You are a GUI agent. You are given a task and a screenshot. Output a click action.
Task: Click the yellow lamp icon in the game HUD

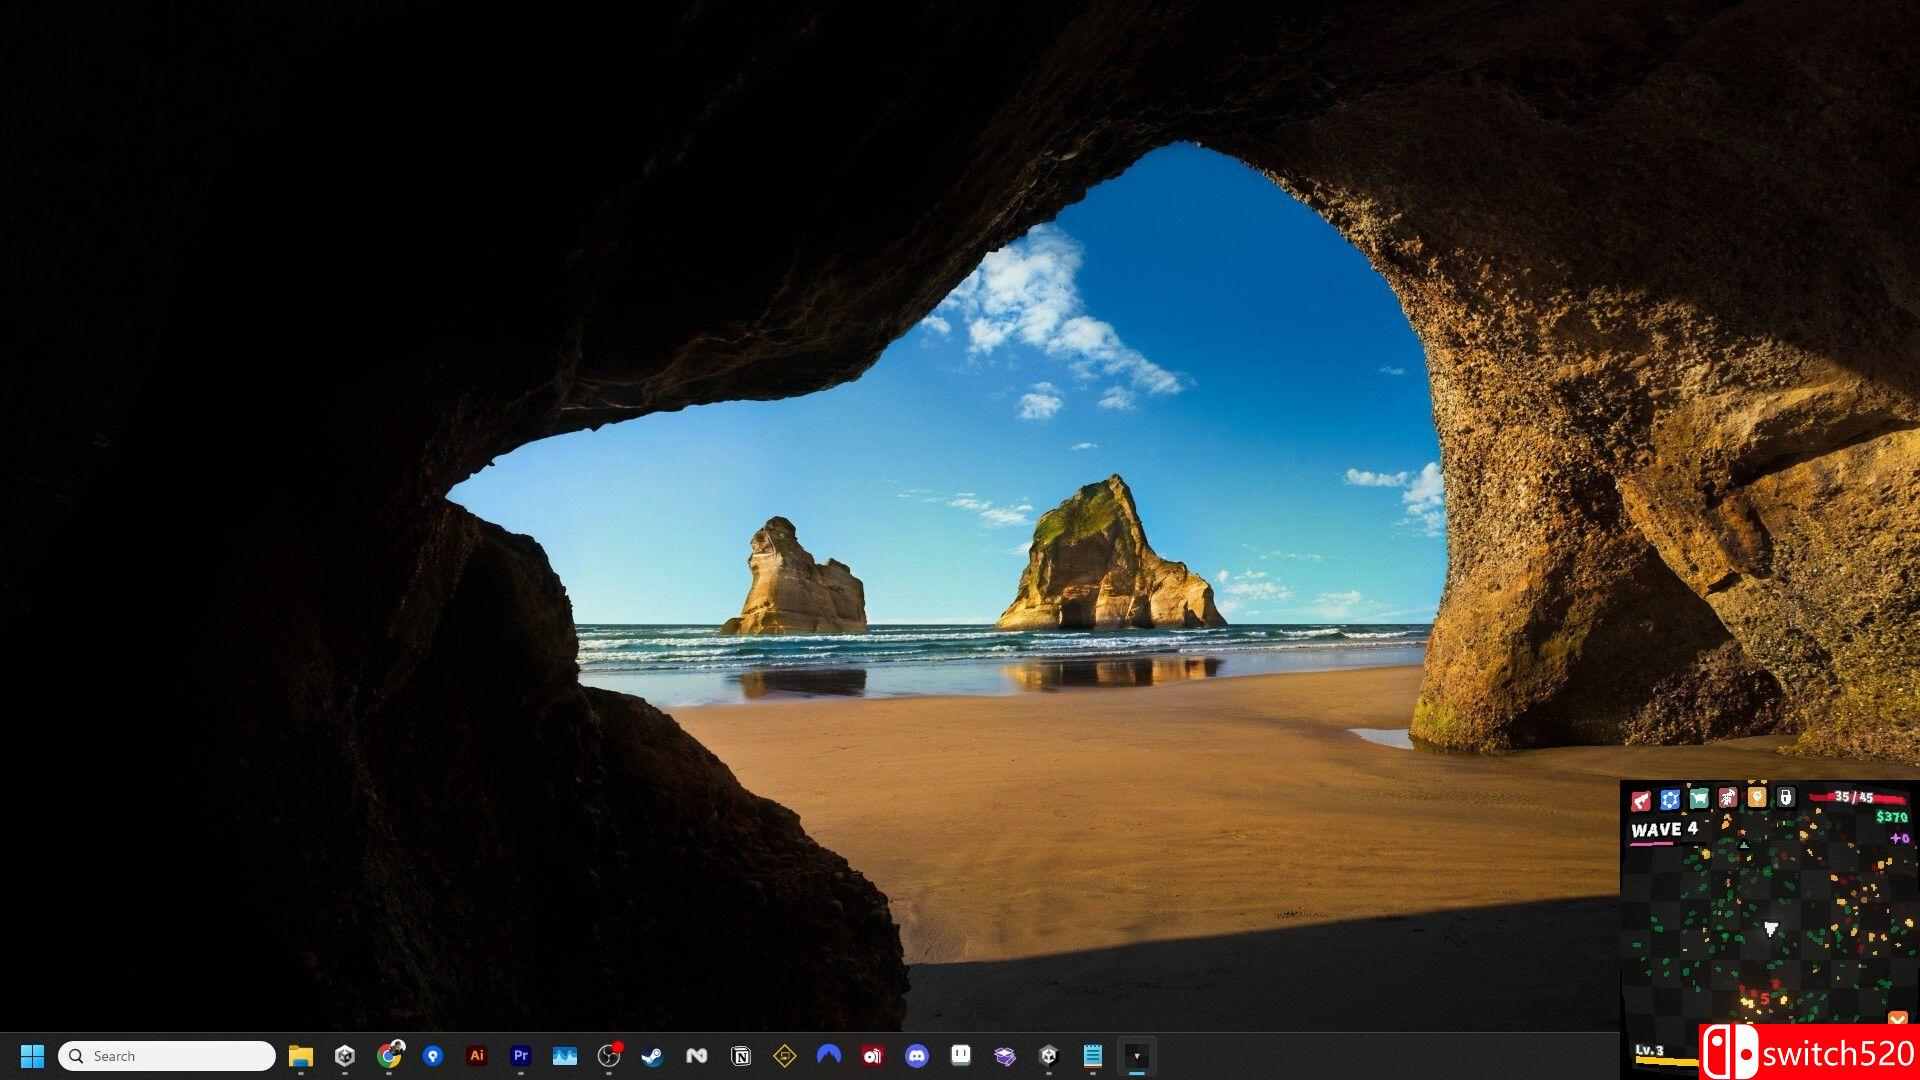tap(1757, 800)
